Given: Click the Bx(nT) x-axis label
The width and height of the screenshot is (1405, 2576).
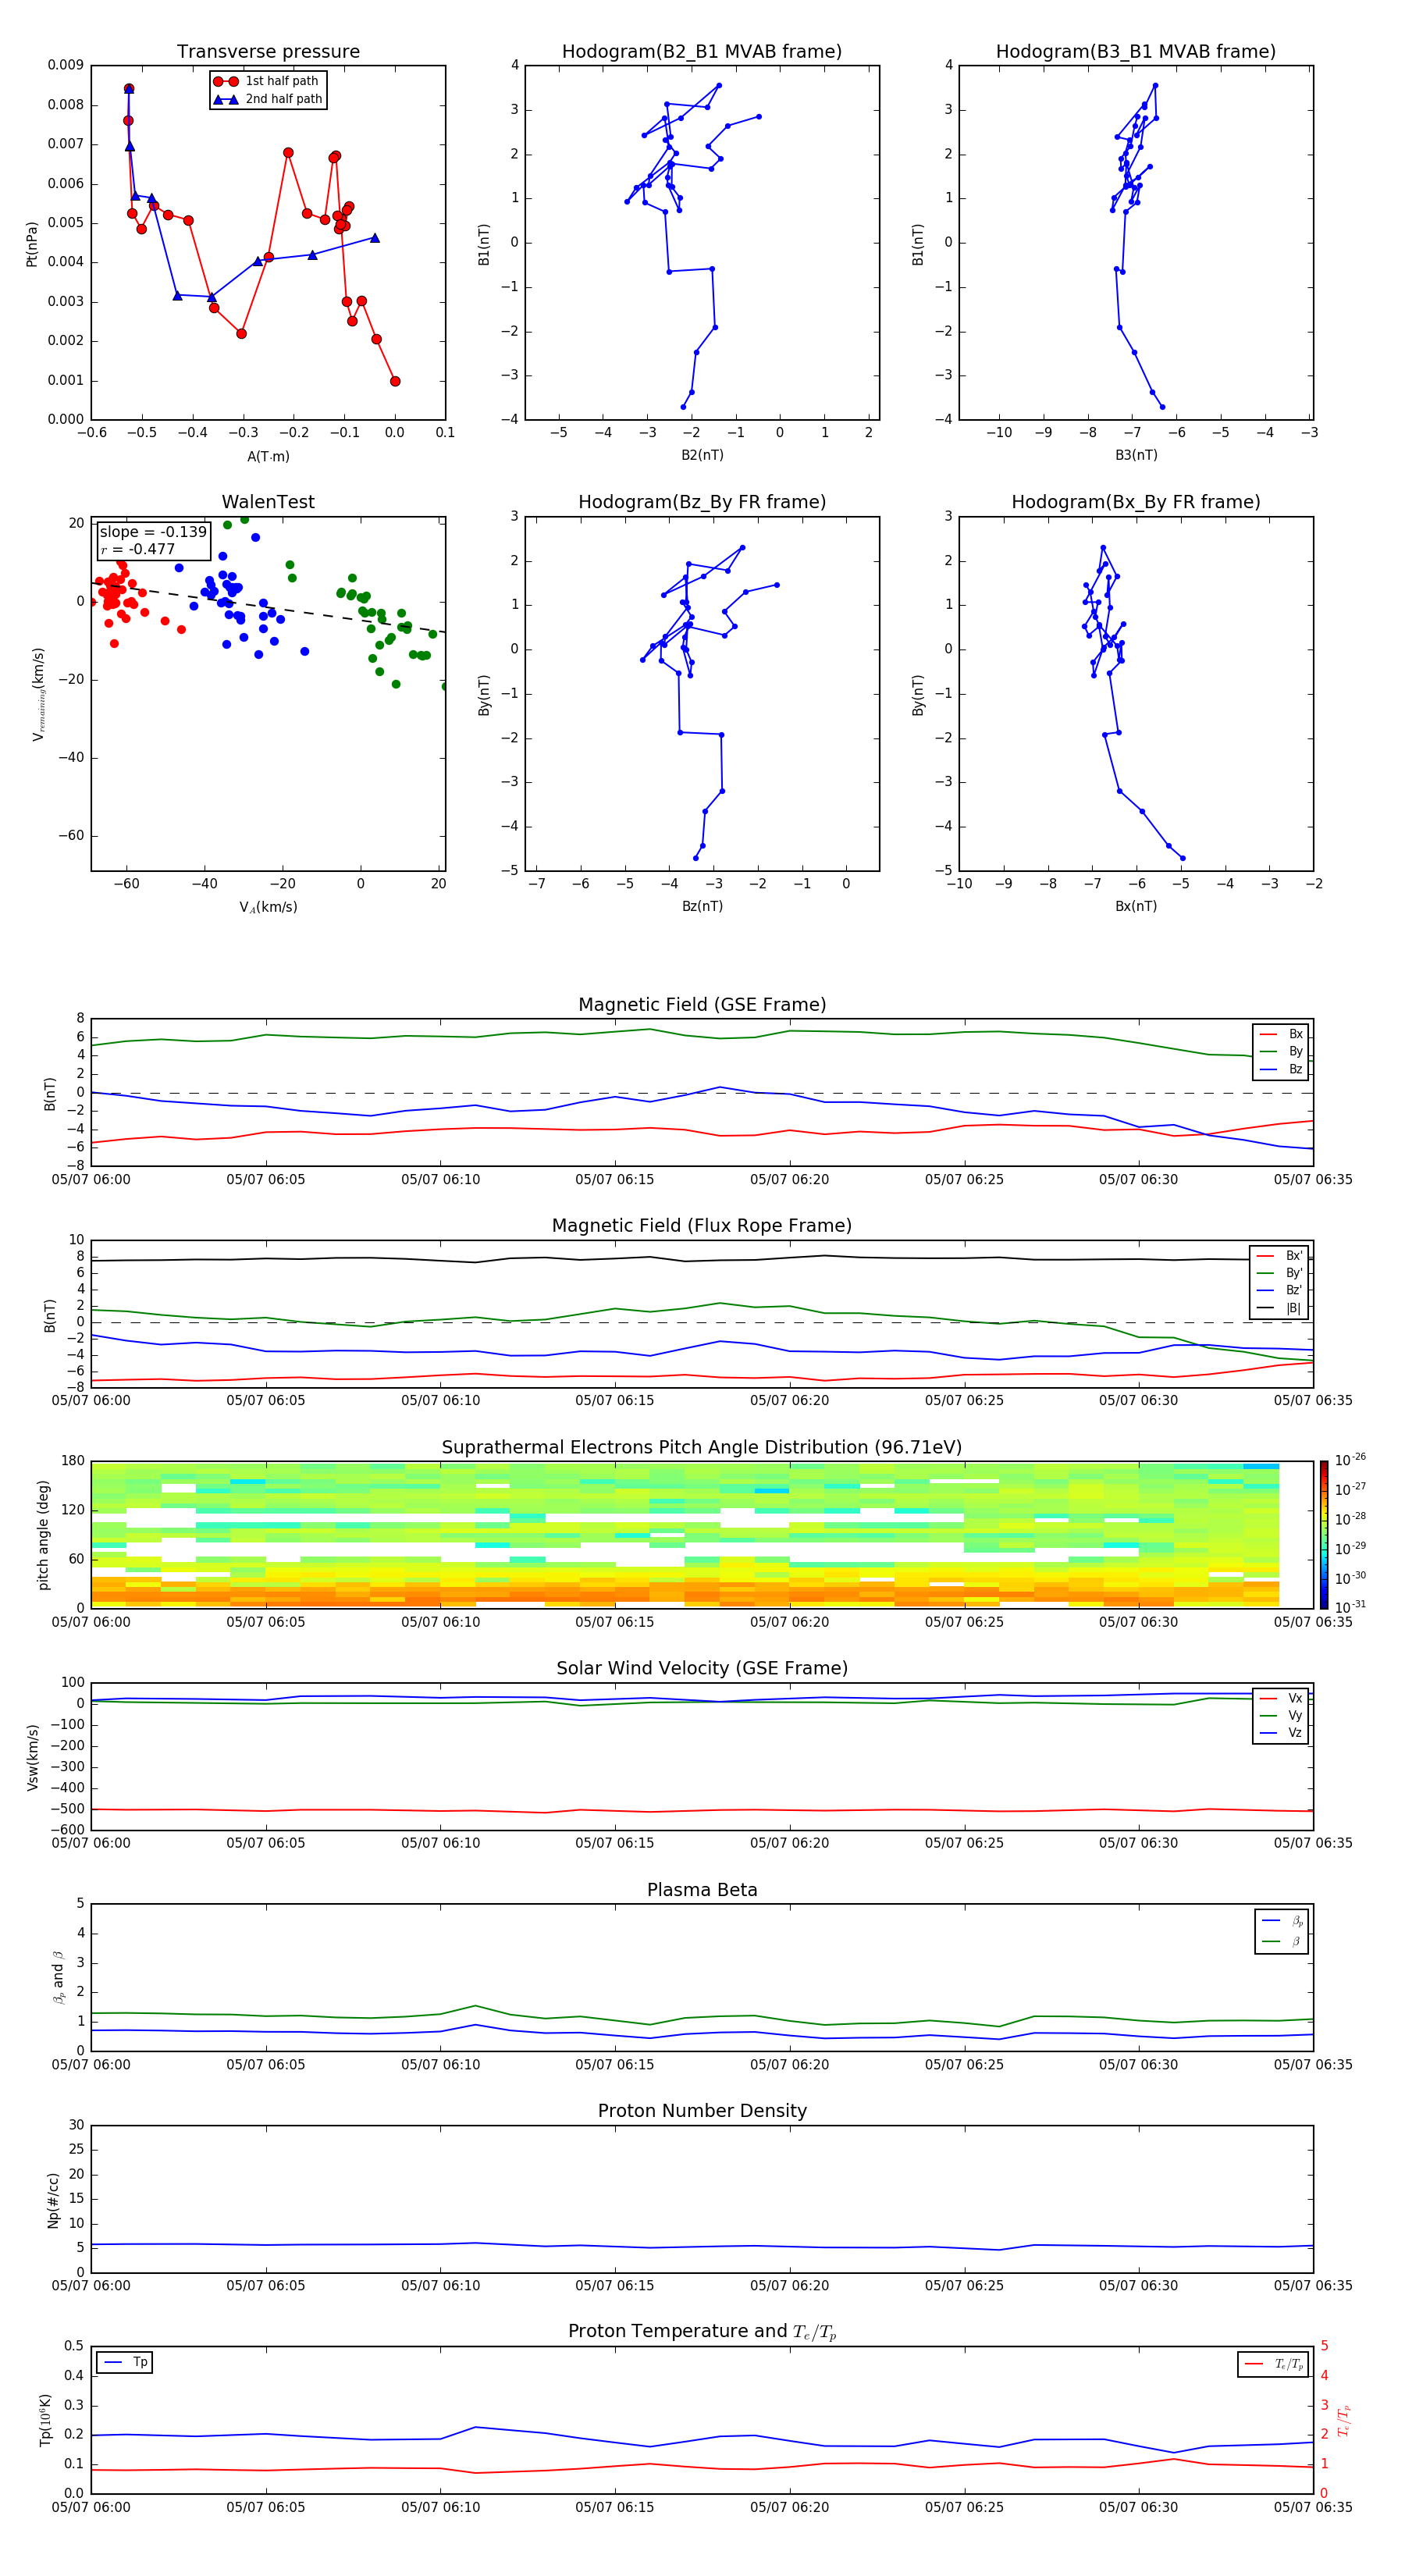Looking at the screenshot, I should click(1136, 906).
